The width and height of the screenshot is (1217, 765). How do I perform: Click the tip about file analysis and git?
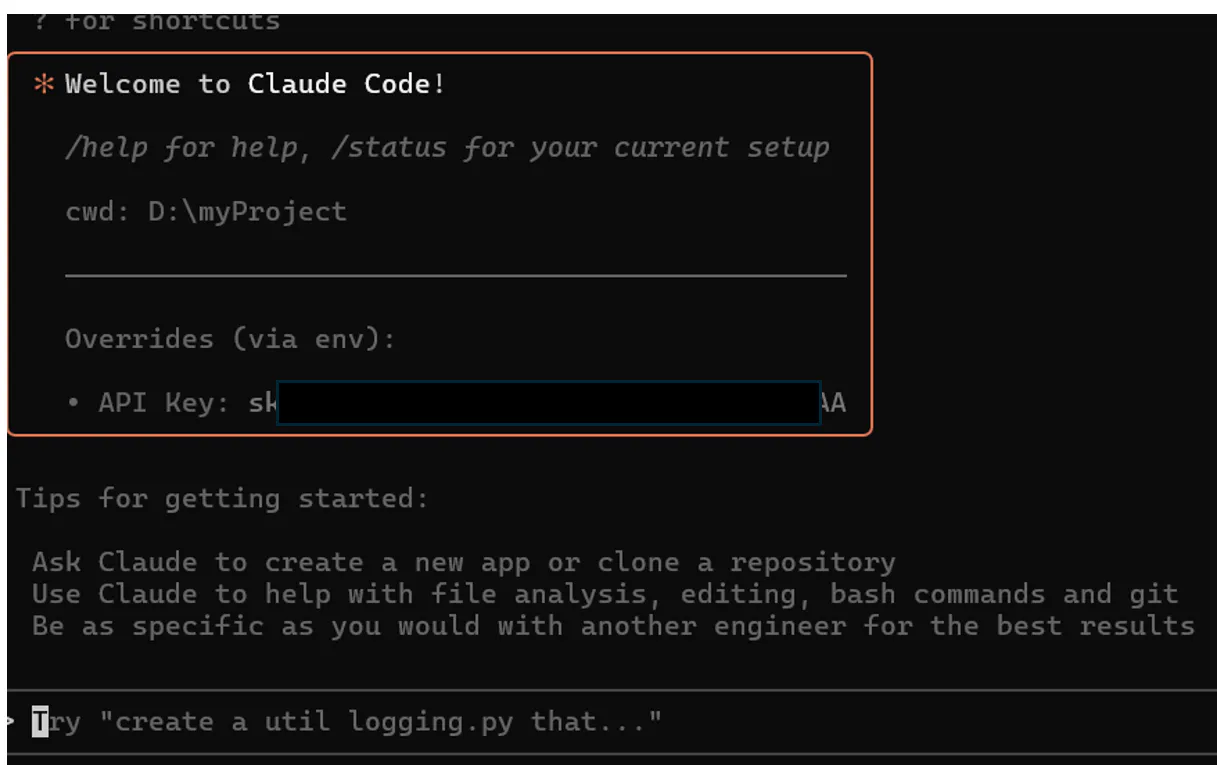[x=605, y=594]
